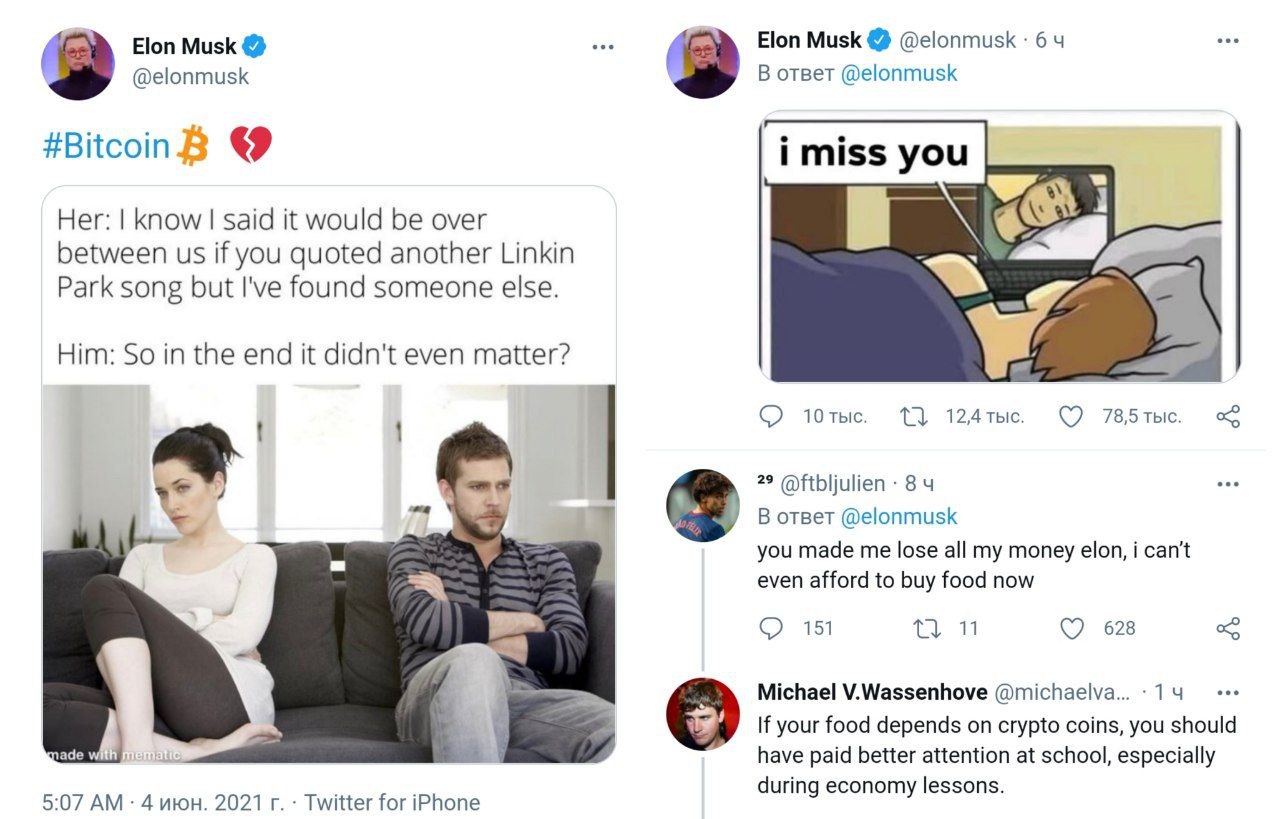
Task: Reply to the 'i miss you' tweet
Action: [x=771, y=416]
